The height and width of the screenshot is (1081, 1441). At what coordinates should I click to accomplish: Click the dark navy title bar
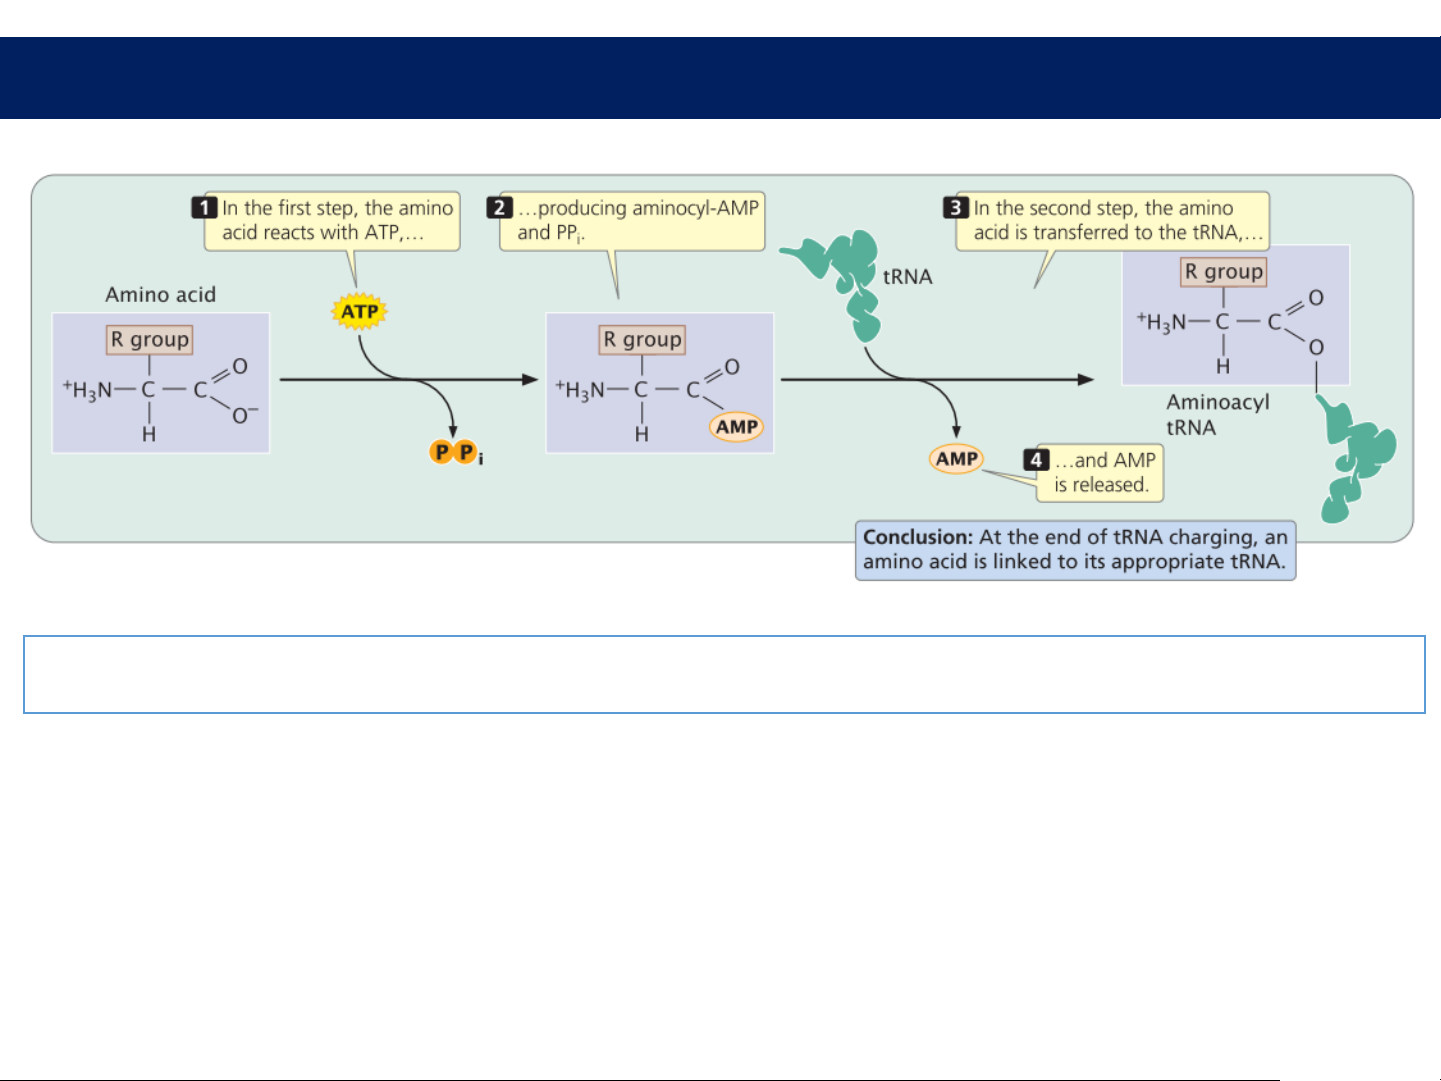[x=720, y=78]
